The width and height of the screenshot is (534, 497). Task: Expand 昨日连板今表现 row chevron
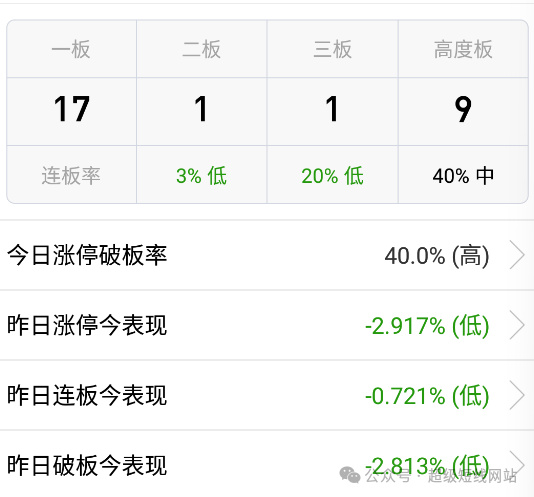(517, 395)
